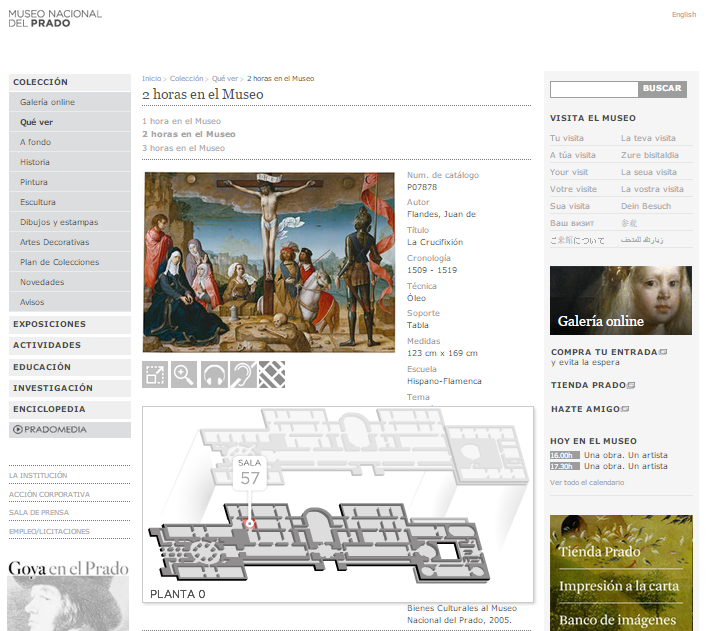Image resolution: width=712 pixels, height=631 pixels.
Task: Click into the search text field
Action: point(593,89)
